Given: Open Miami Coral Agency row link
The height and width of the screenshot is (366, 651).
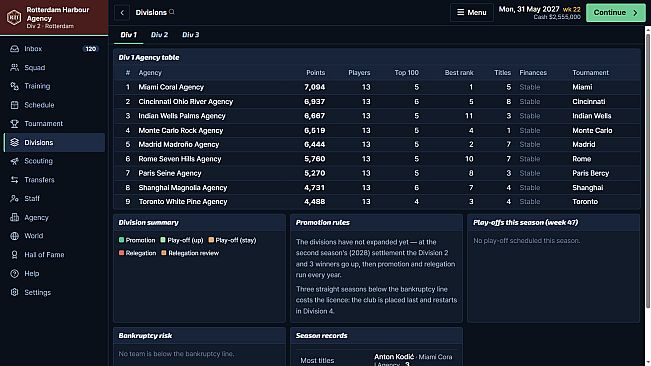Looking at the screenshot, I should click(x=171, y=87).
